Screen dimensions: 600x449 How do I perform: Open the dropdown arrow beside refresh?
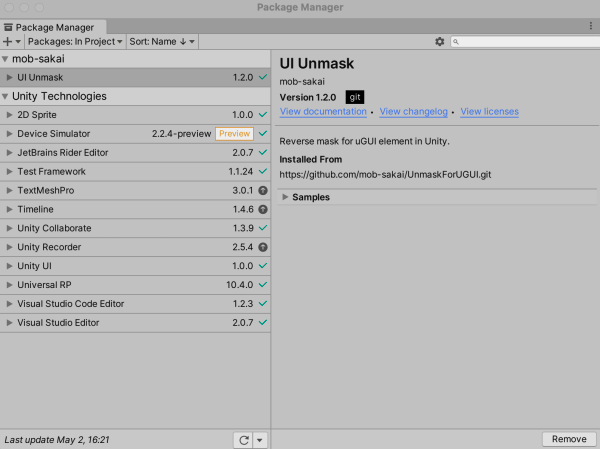pyautogui.click(x=260, y=440)
